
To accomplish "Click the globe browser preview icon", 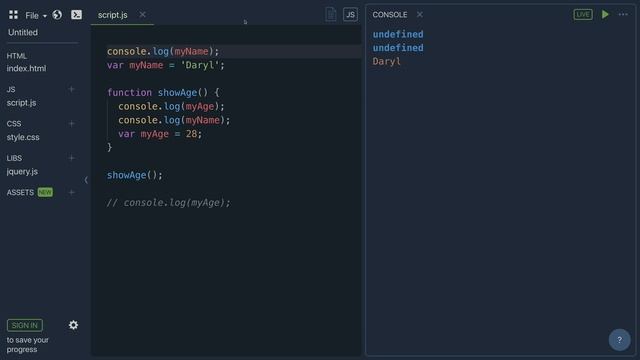I will 57,15.
